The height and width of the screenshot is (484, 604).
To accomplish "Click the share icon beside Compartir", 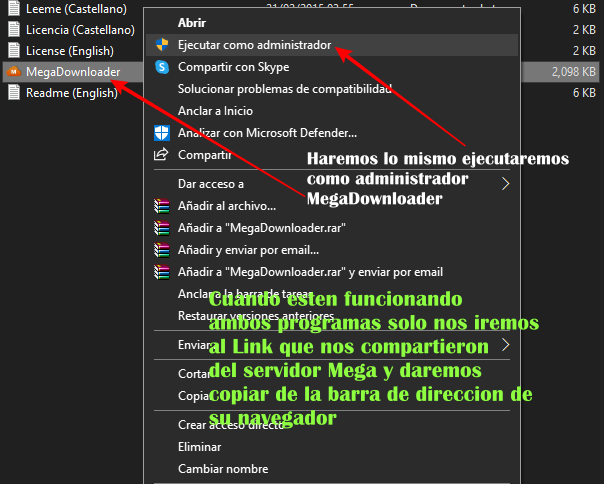I will pos(161,154).
